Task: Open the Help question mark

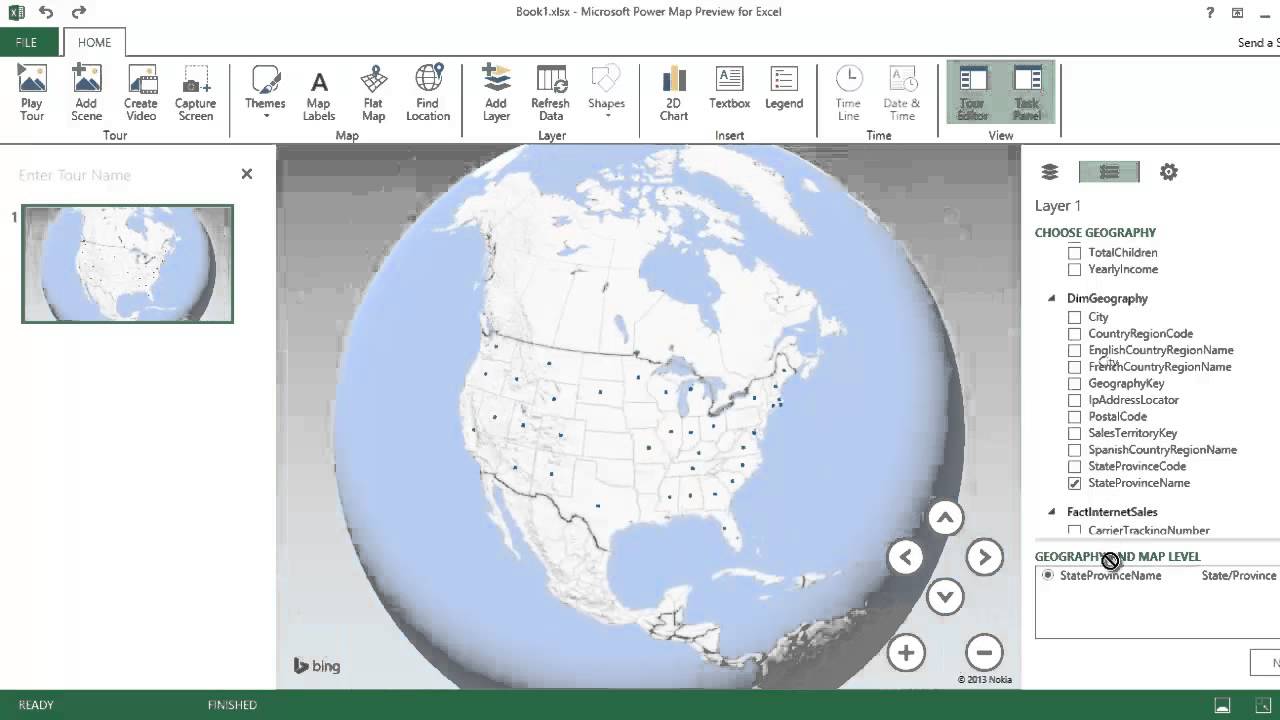Action: (1210, 13)
